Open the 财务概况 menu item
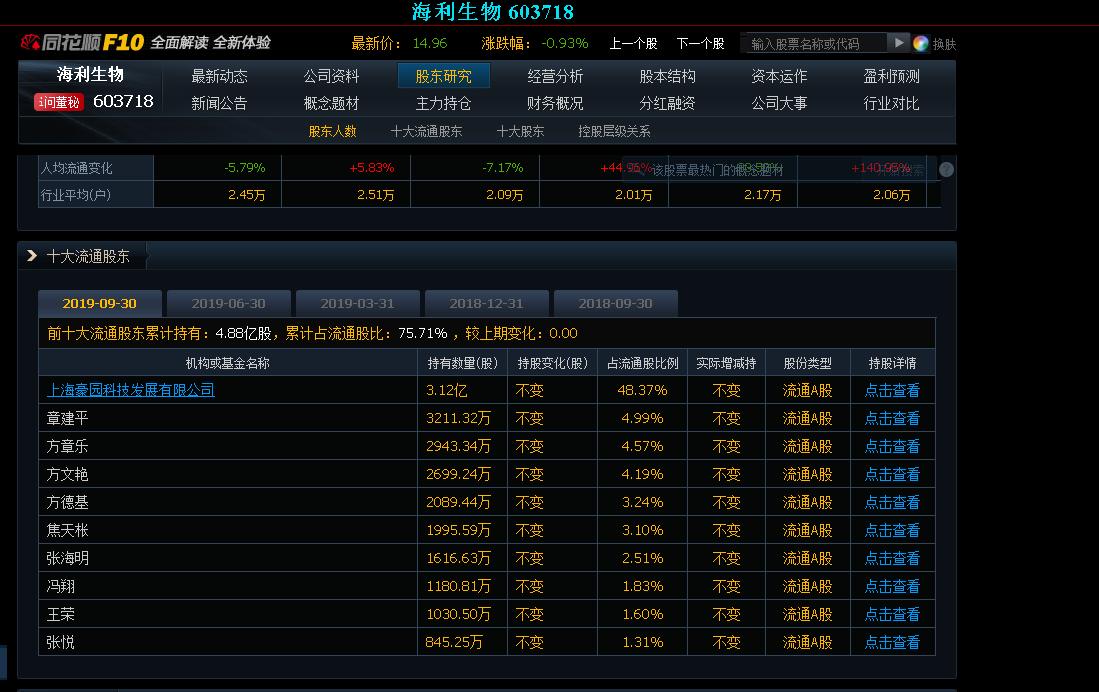 tap(555, 103)
